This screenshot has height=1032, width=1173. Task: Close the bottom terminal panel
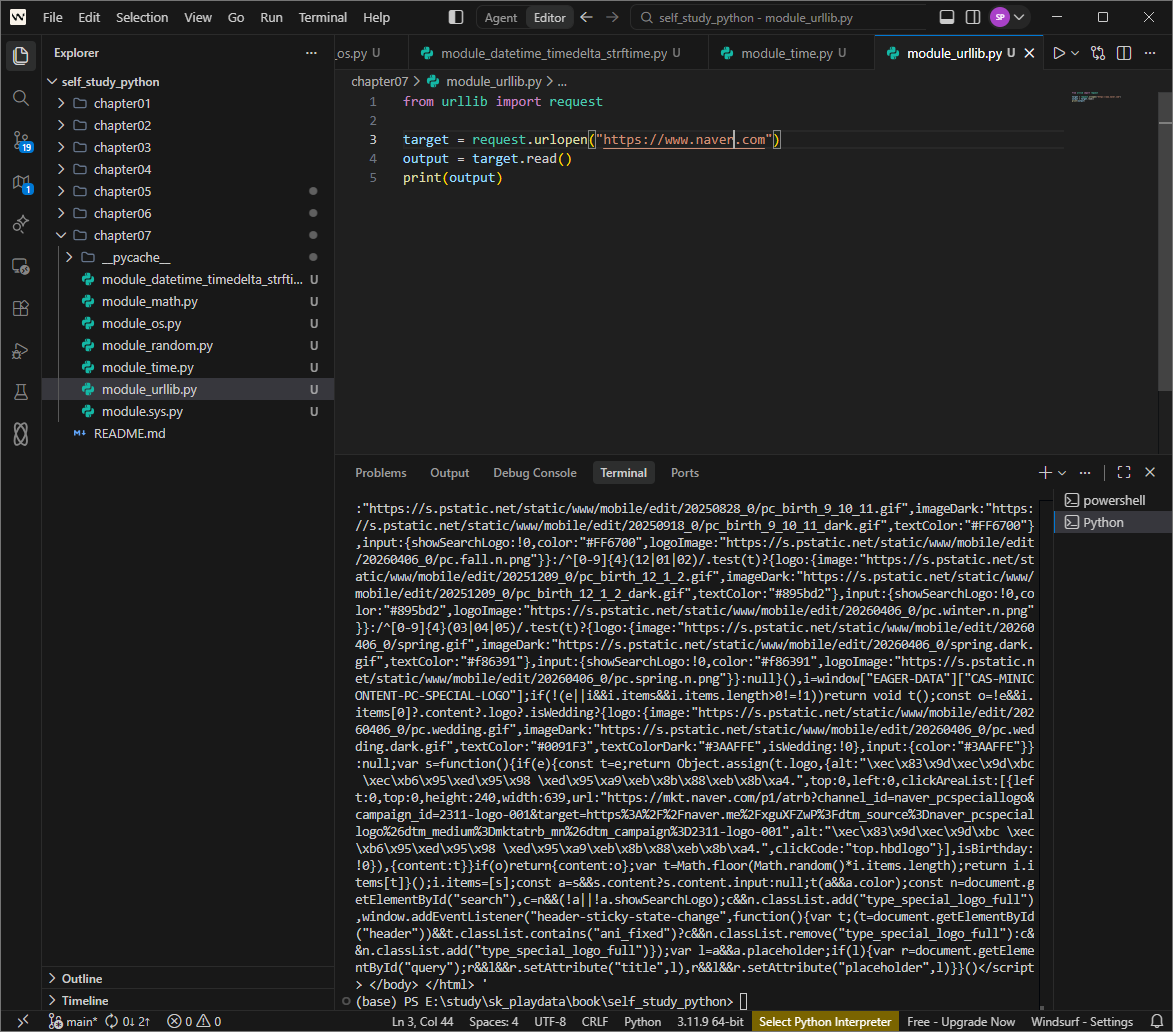(x=1150, y=473)
